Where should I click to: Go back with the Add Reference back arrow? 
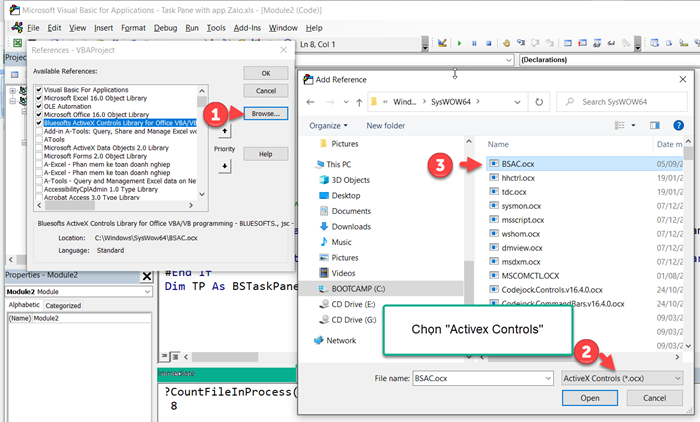(x=310, y=102)
